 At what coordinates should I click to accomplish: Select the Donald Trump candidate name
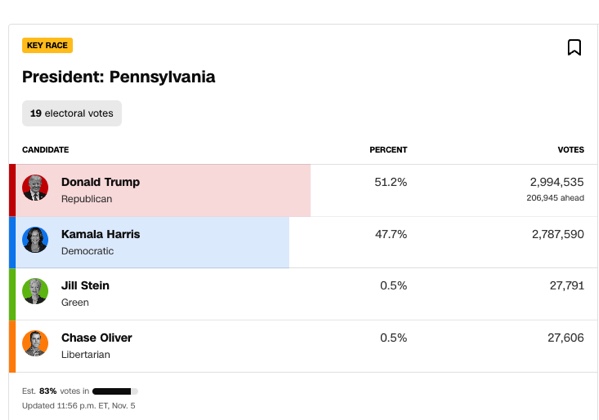click(x=100, y=182)
